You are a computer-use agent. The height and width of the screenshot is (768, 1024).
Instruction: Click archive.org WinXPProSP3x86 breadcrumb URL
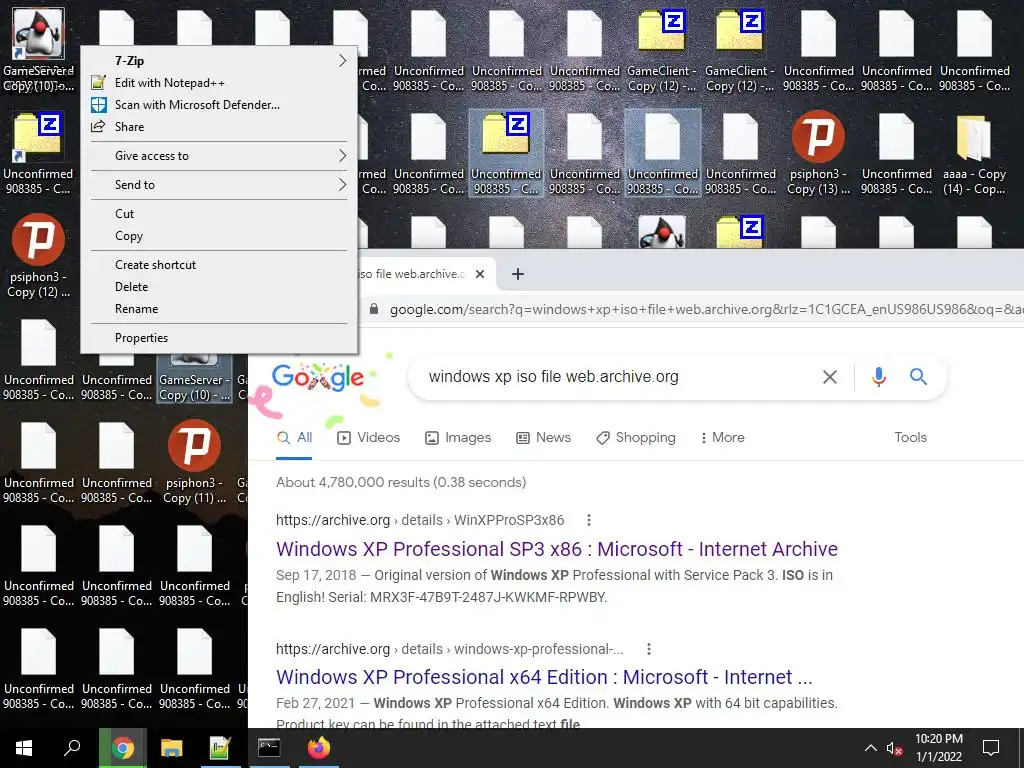pyautogui.click(x=420, y=520)
